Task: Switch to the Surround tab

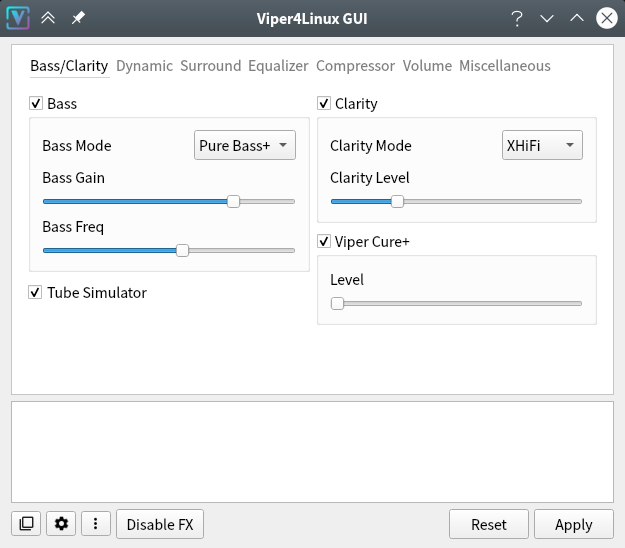Action: click(x=210, y=66)
